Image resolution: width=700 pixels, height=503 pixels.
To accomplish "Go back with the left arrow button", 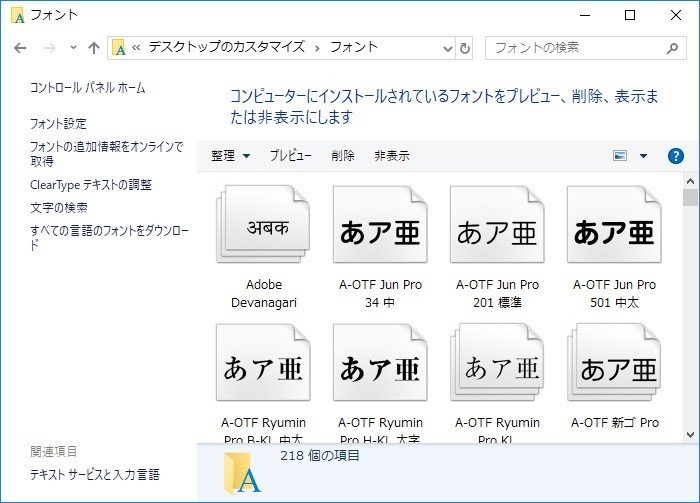I will click(x=20, y=48).
